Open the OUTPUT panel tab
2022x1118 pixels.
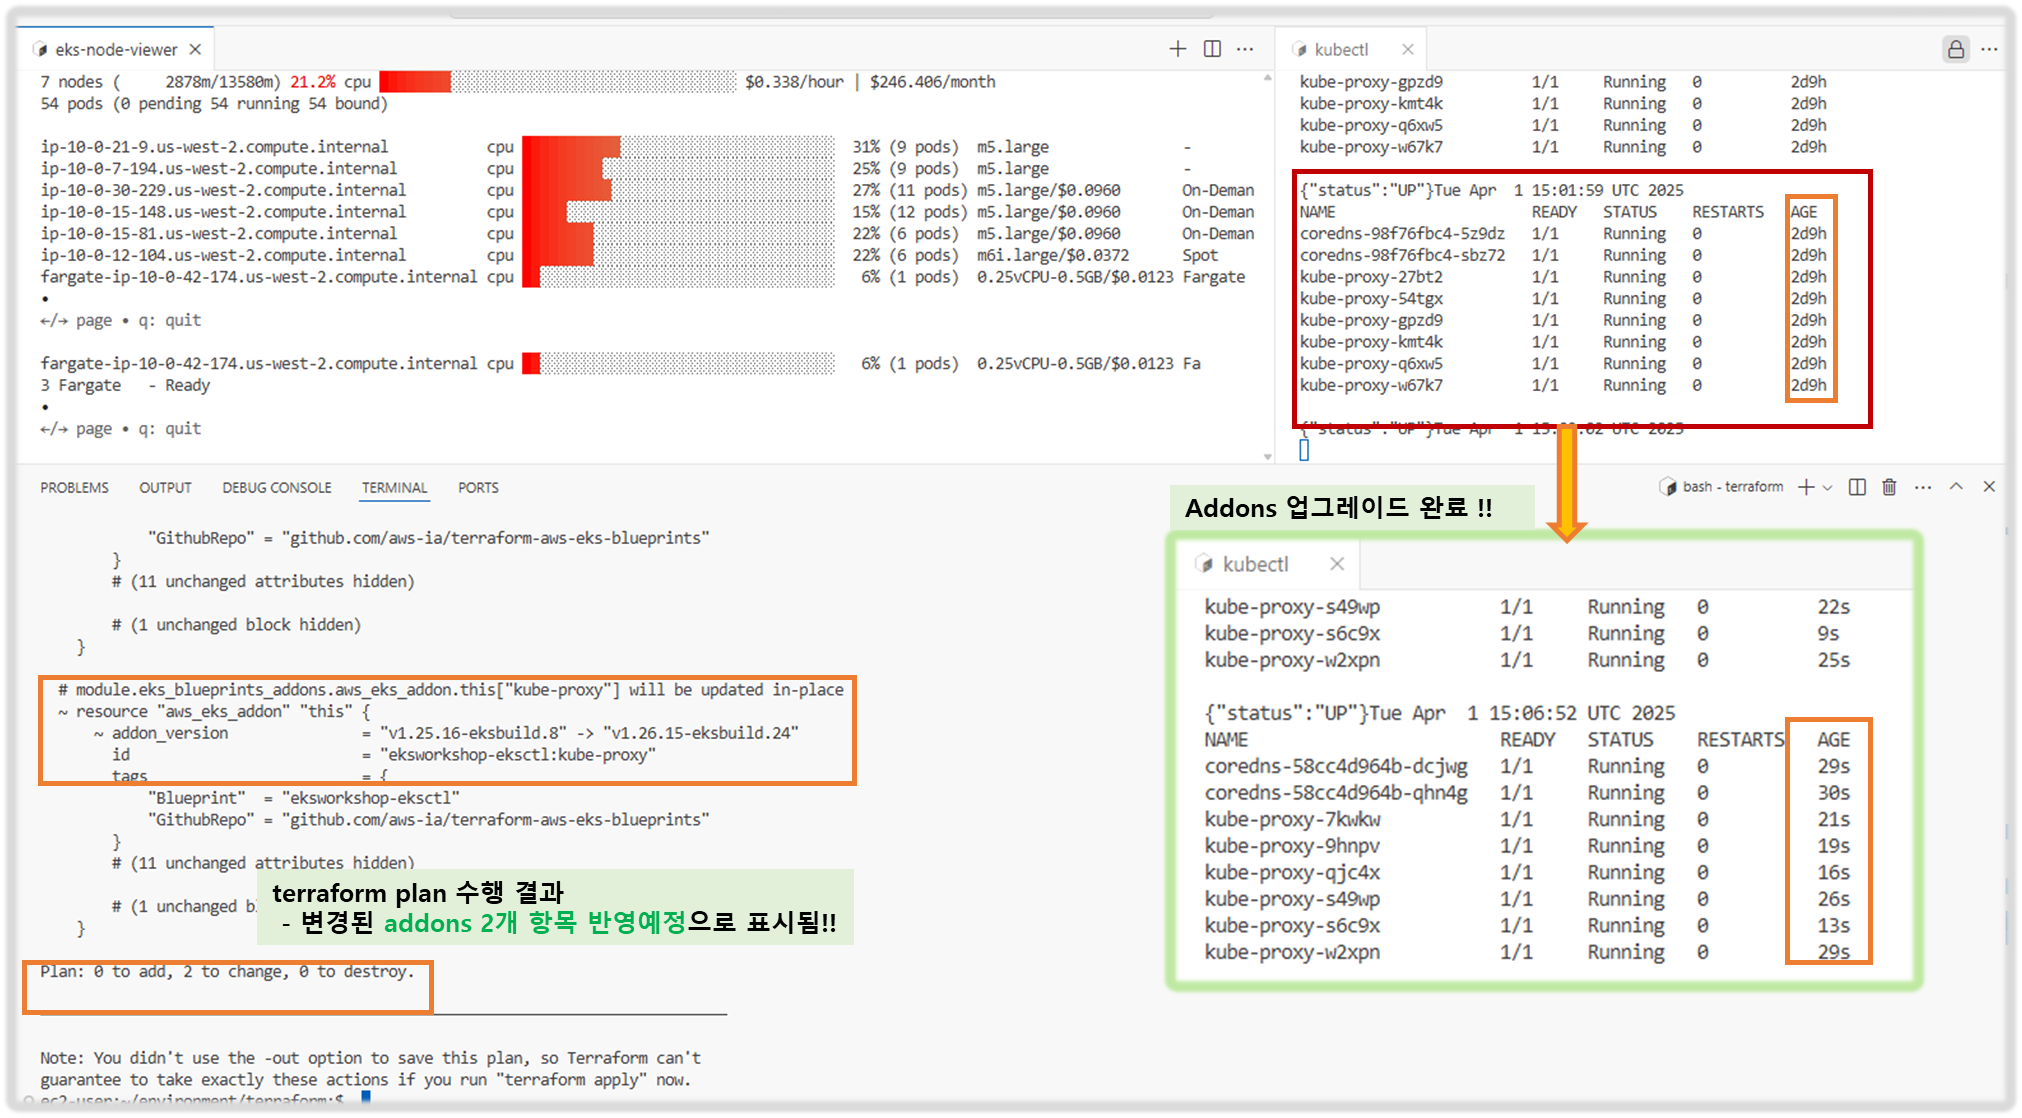pyautogui.click(x=165, y=488)
